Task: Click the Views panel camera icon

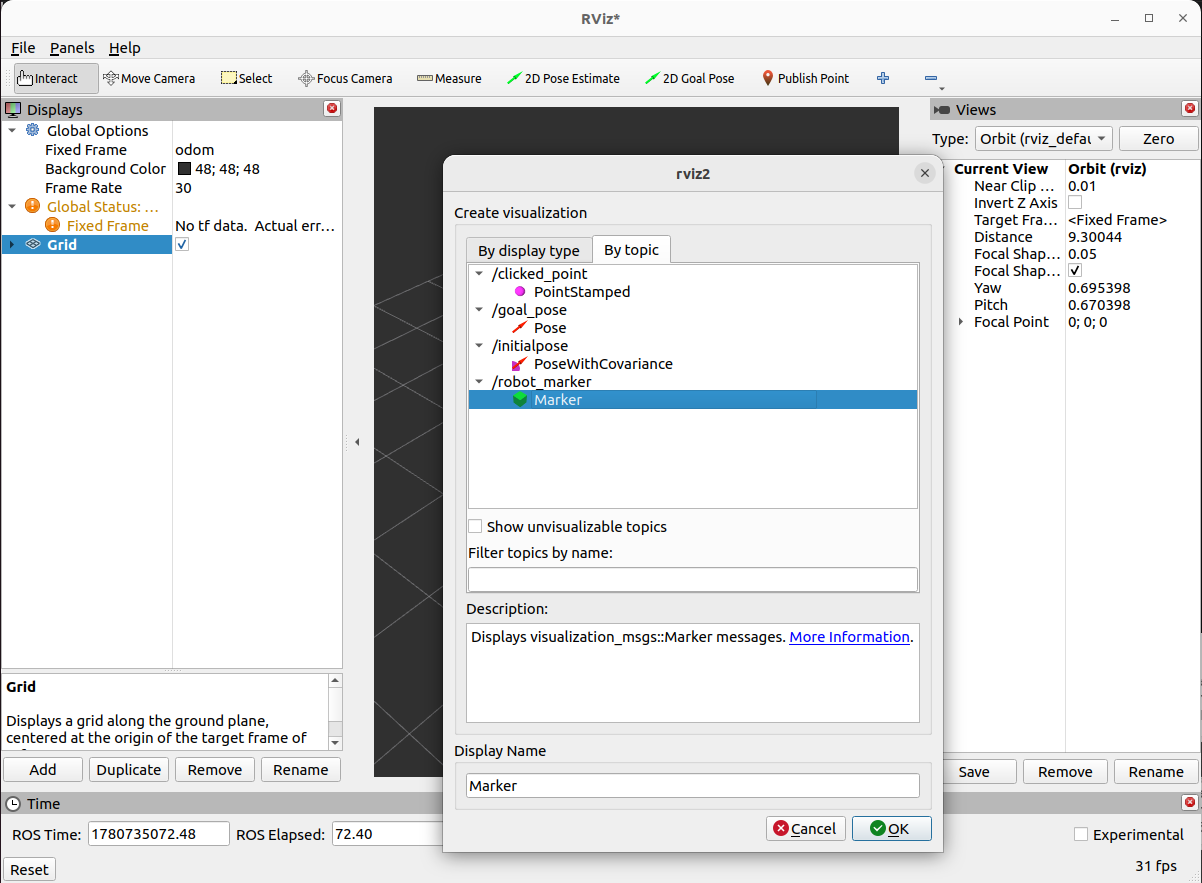Action: pyautogui.click(x=941, y=110)
